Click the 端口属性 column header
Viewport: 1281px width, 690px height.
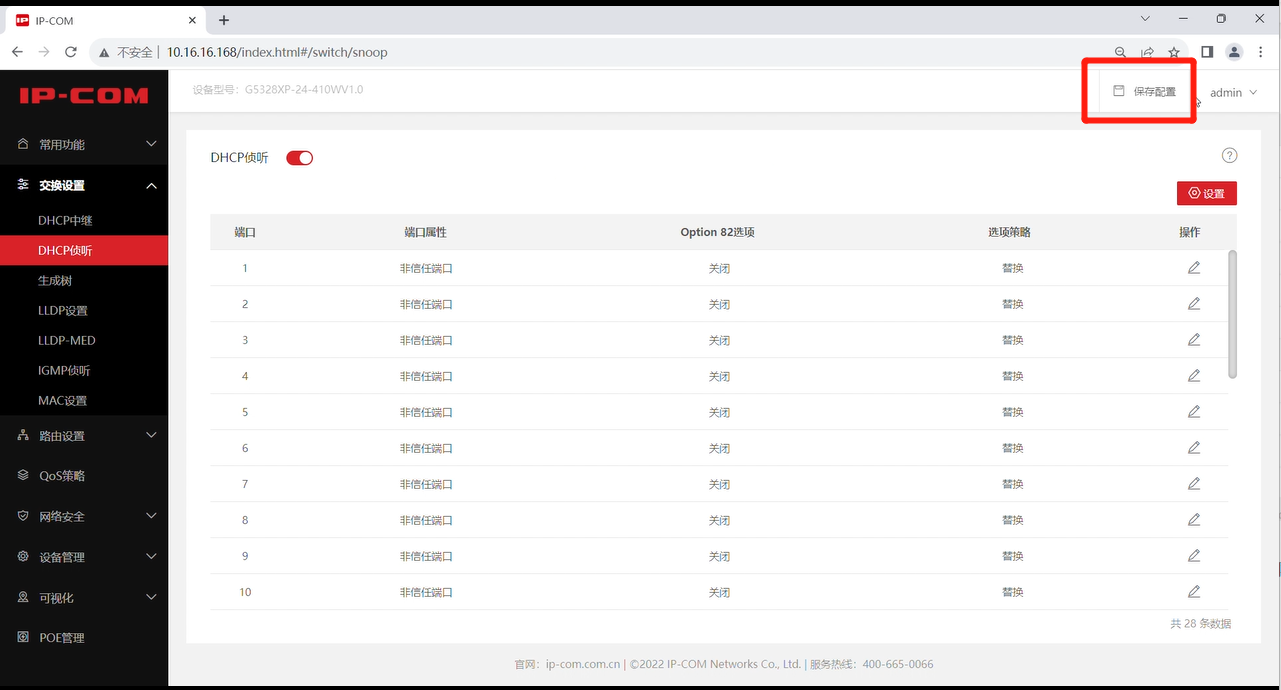click(x=425, y=232)
